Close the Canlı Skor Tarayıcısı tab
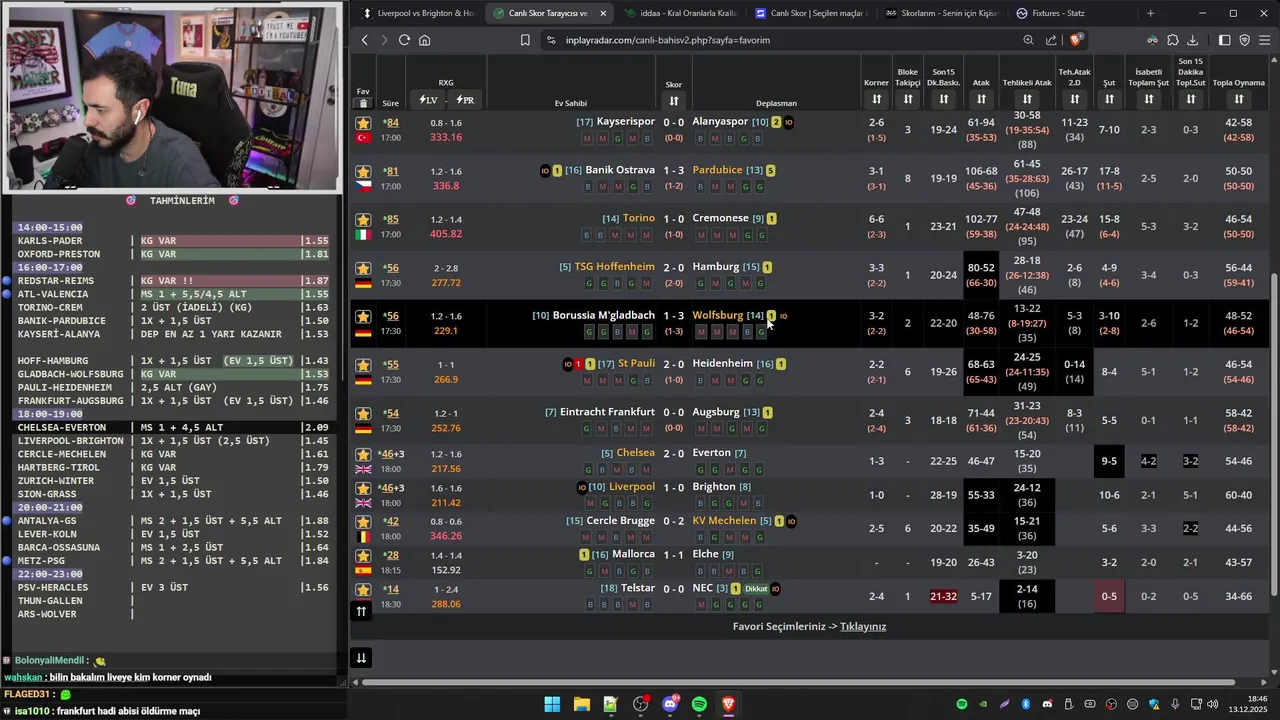This screenshot has width=1280, height=720. [602, 13]
